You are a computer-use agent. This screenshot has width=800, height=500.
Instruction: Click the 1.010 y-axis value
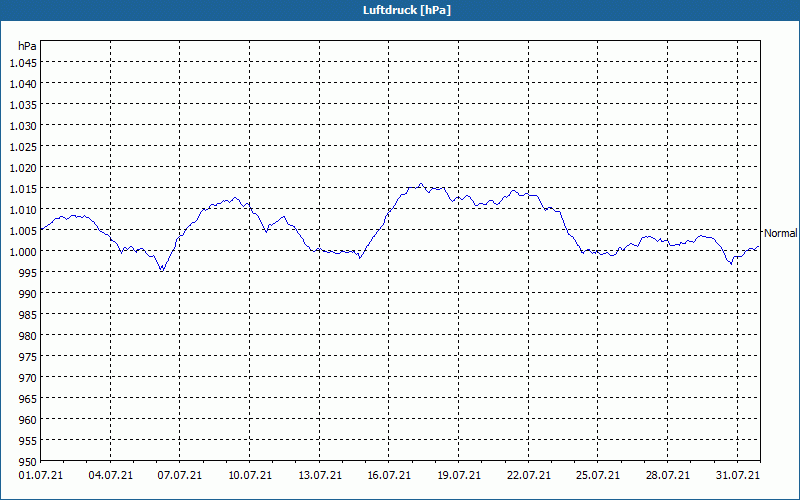[x=23, y=210]
